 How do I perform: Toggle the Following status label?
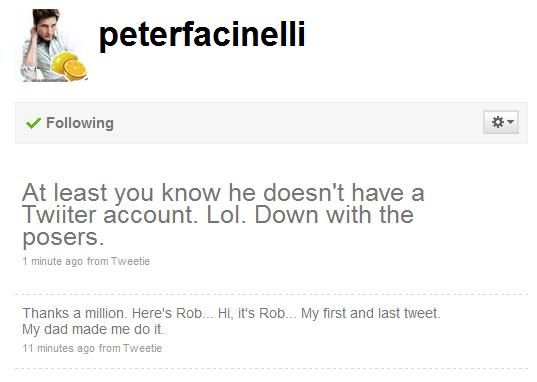[79, 123]
